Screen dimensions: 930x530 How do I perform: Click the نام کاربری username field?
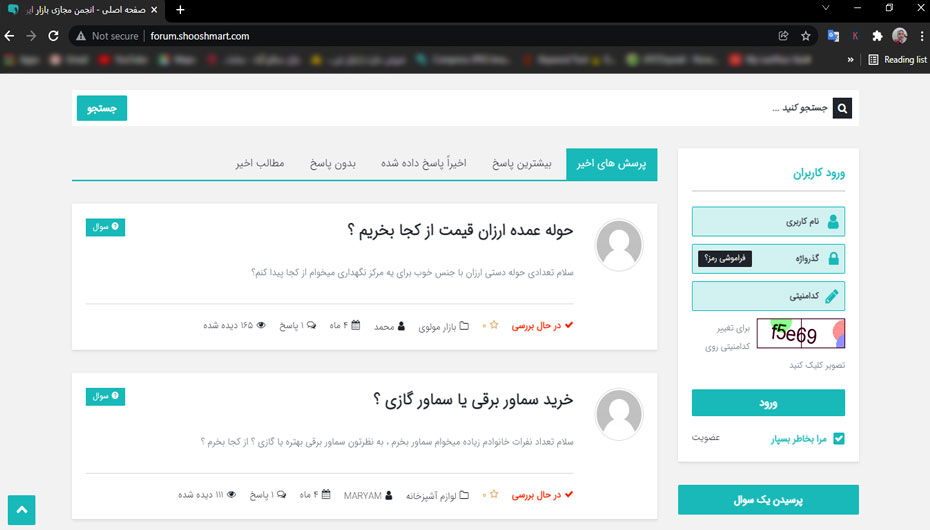pos(768,221)
